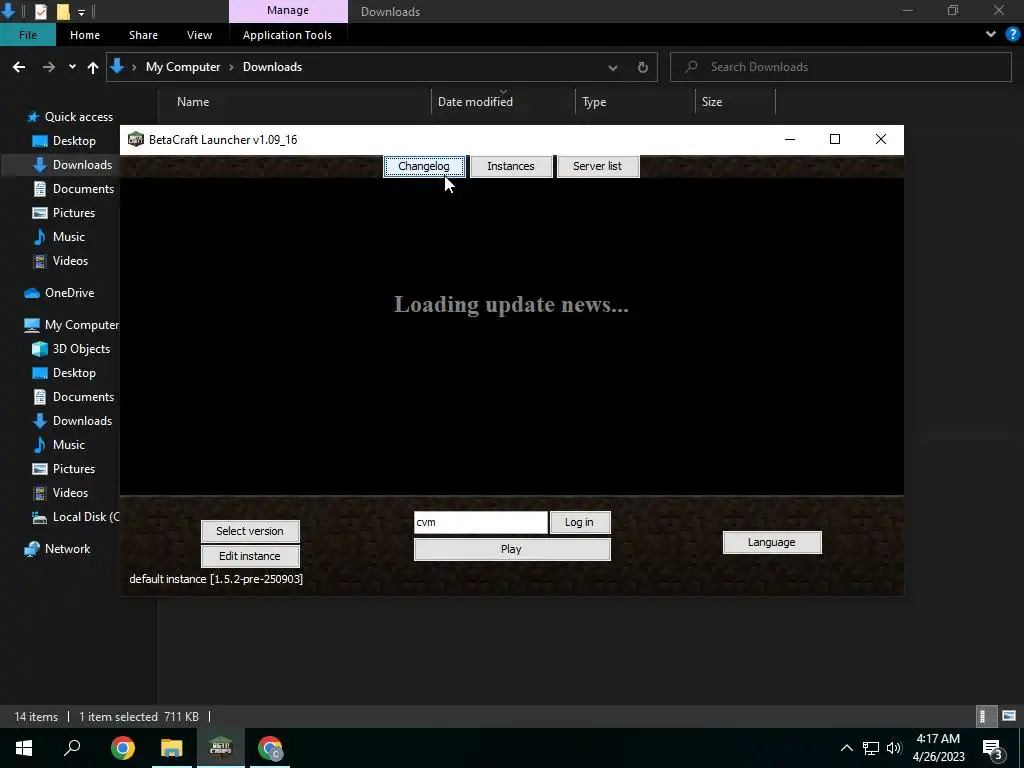Image resolution: width=1024 pixels, height=768 pixels.
Task: Select the Application Tools ribbon tab
Action: (x=287, y=35)
